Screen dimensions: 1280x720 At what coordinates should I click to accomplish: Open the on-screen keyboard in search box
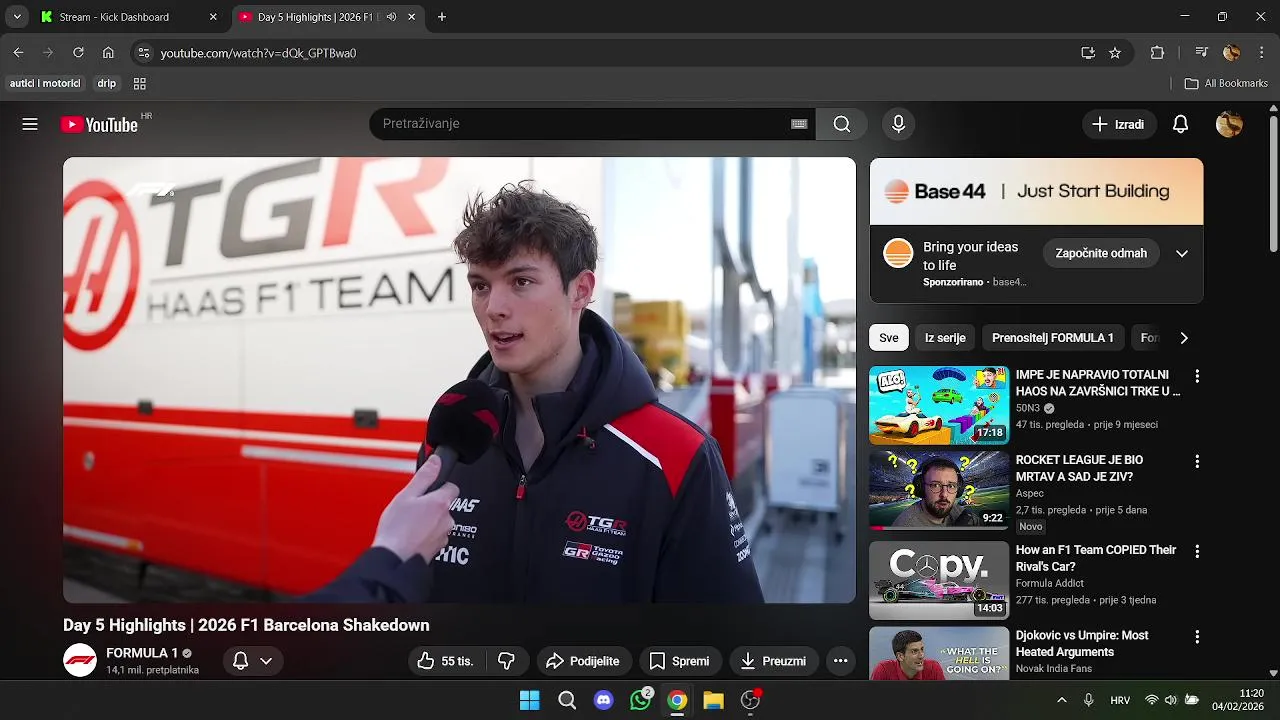click(799, 124)
